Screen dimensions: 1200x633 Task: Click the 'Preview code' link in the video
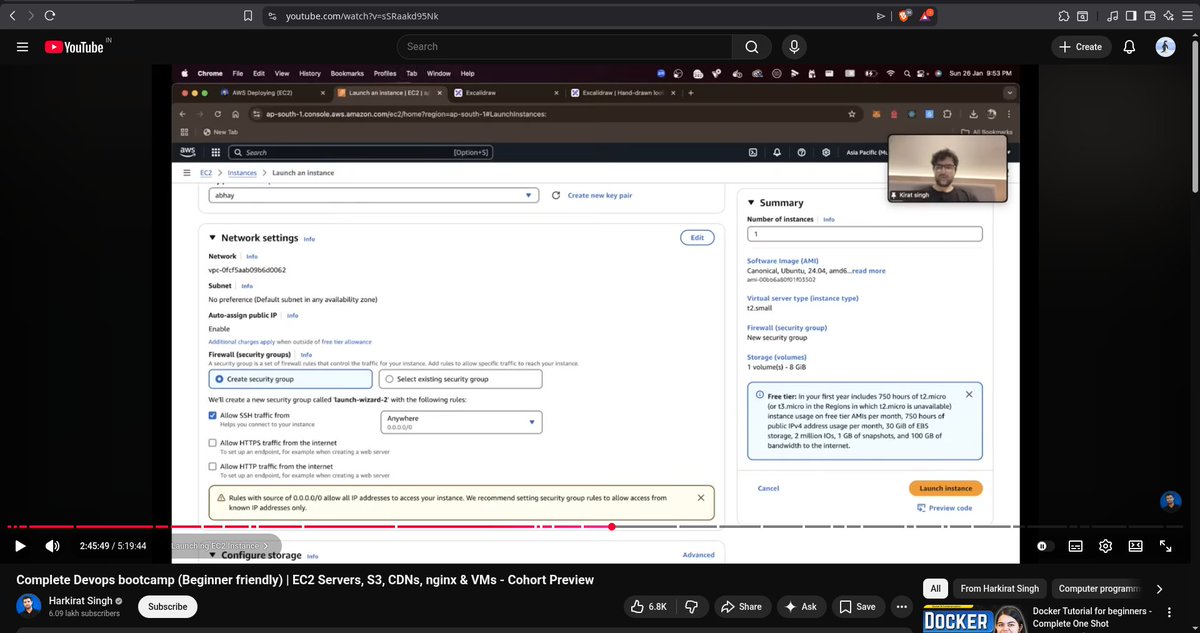[944, 508]
